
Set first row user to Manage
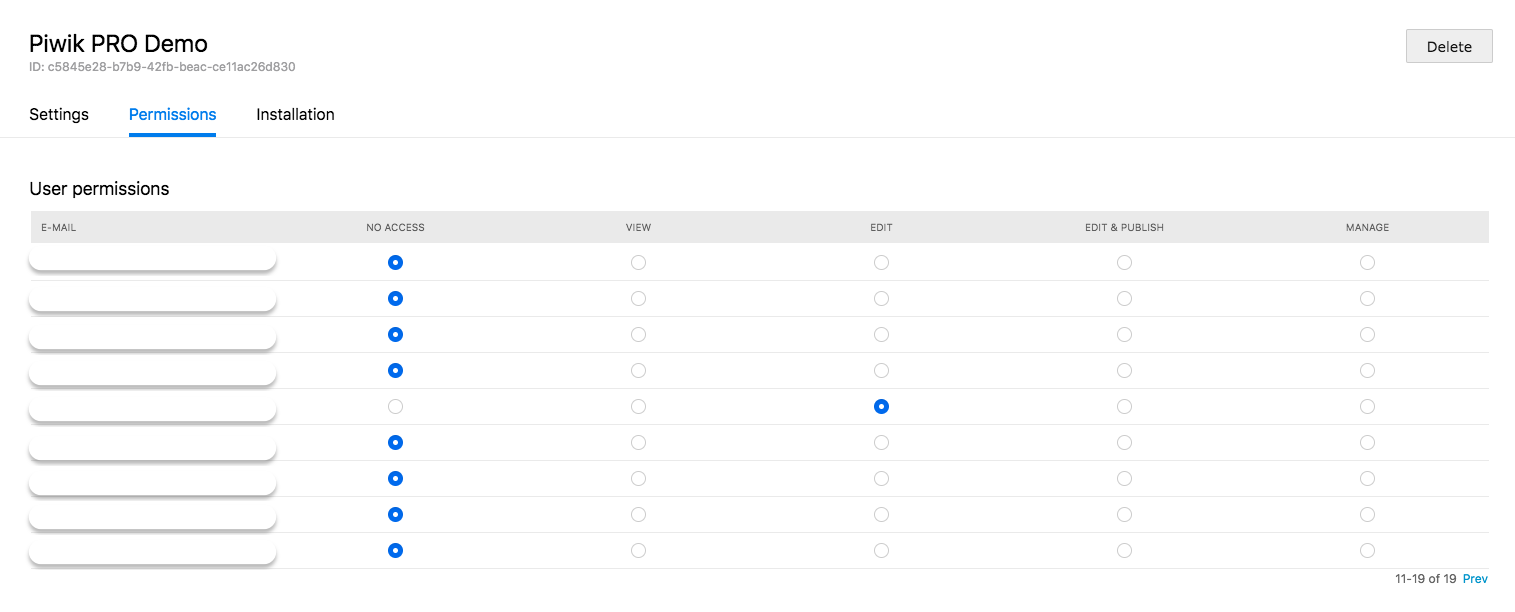1367,262
